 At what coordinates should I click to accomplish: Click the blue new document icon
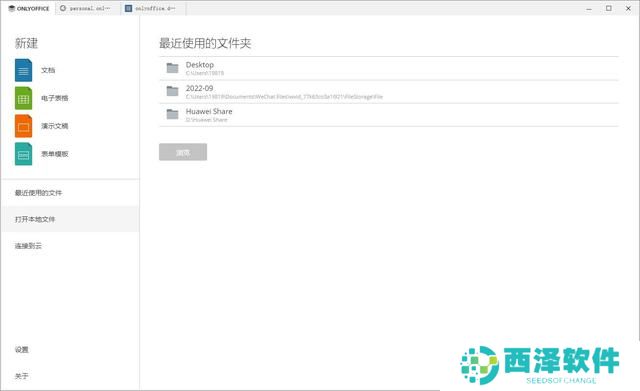23,70
